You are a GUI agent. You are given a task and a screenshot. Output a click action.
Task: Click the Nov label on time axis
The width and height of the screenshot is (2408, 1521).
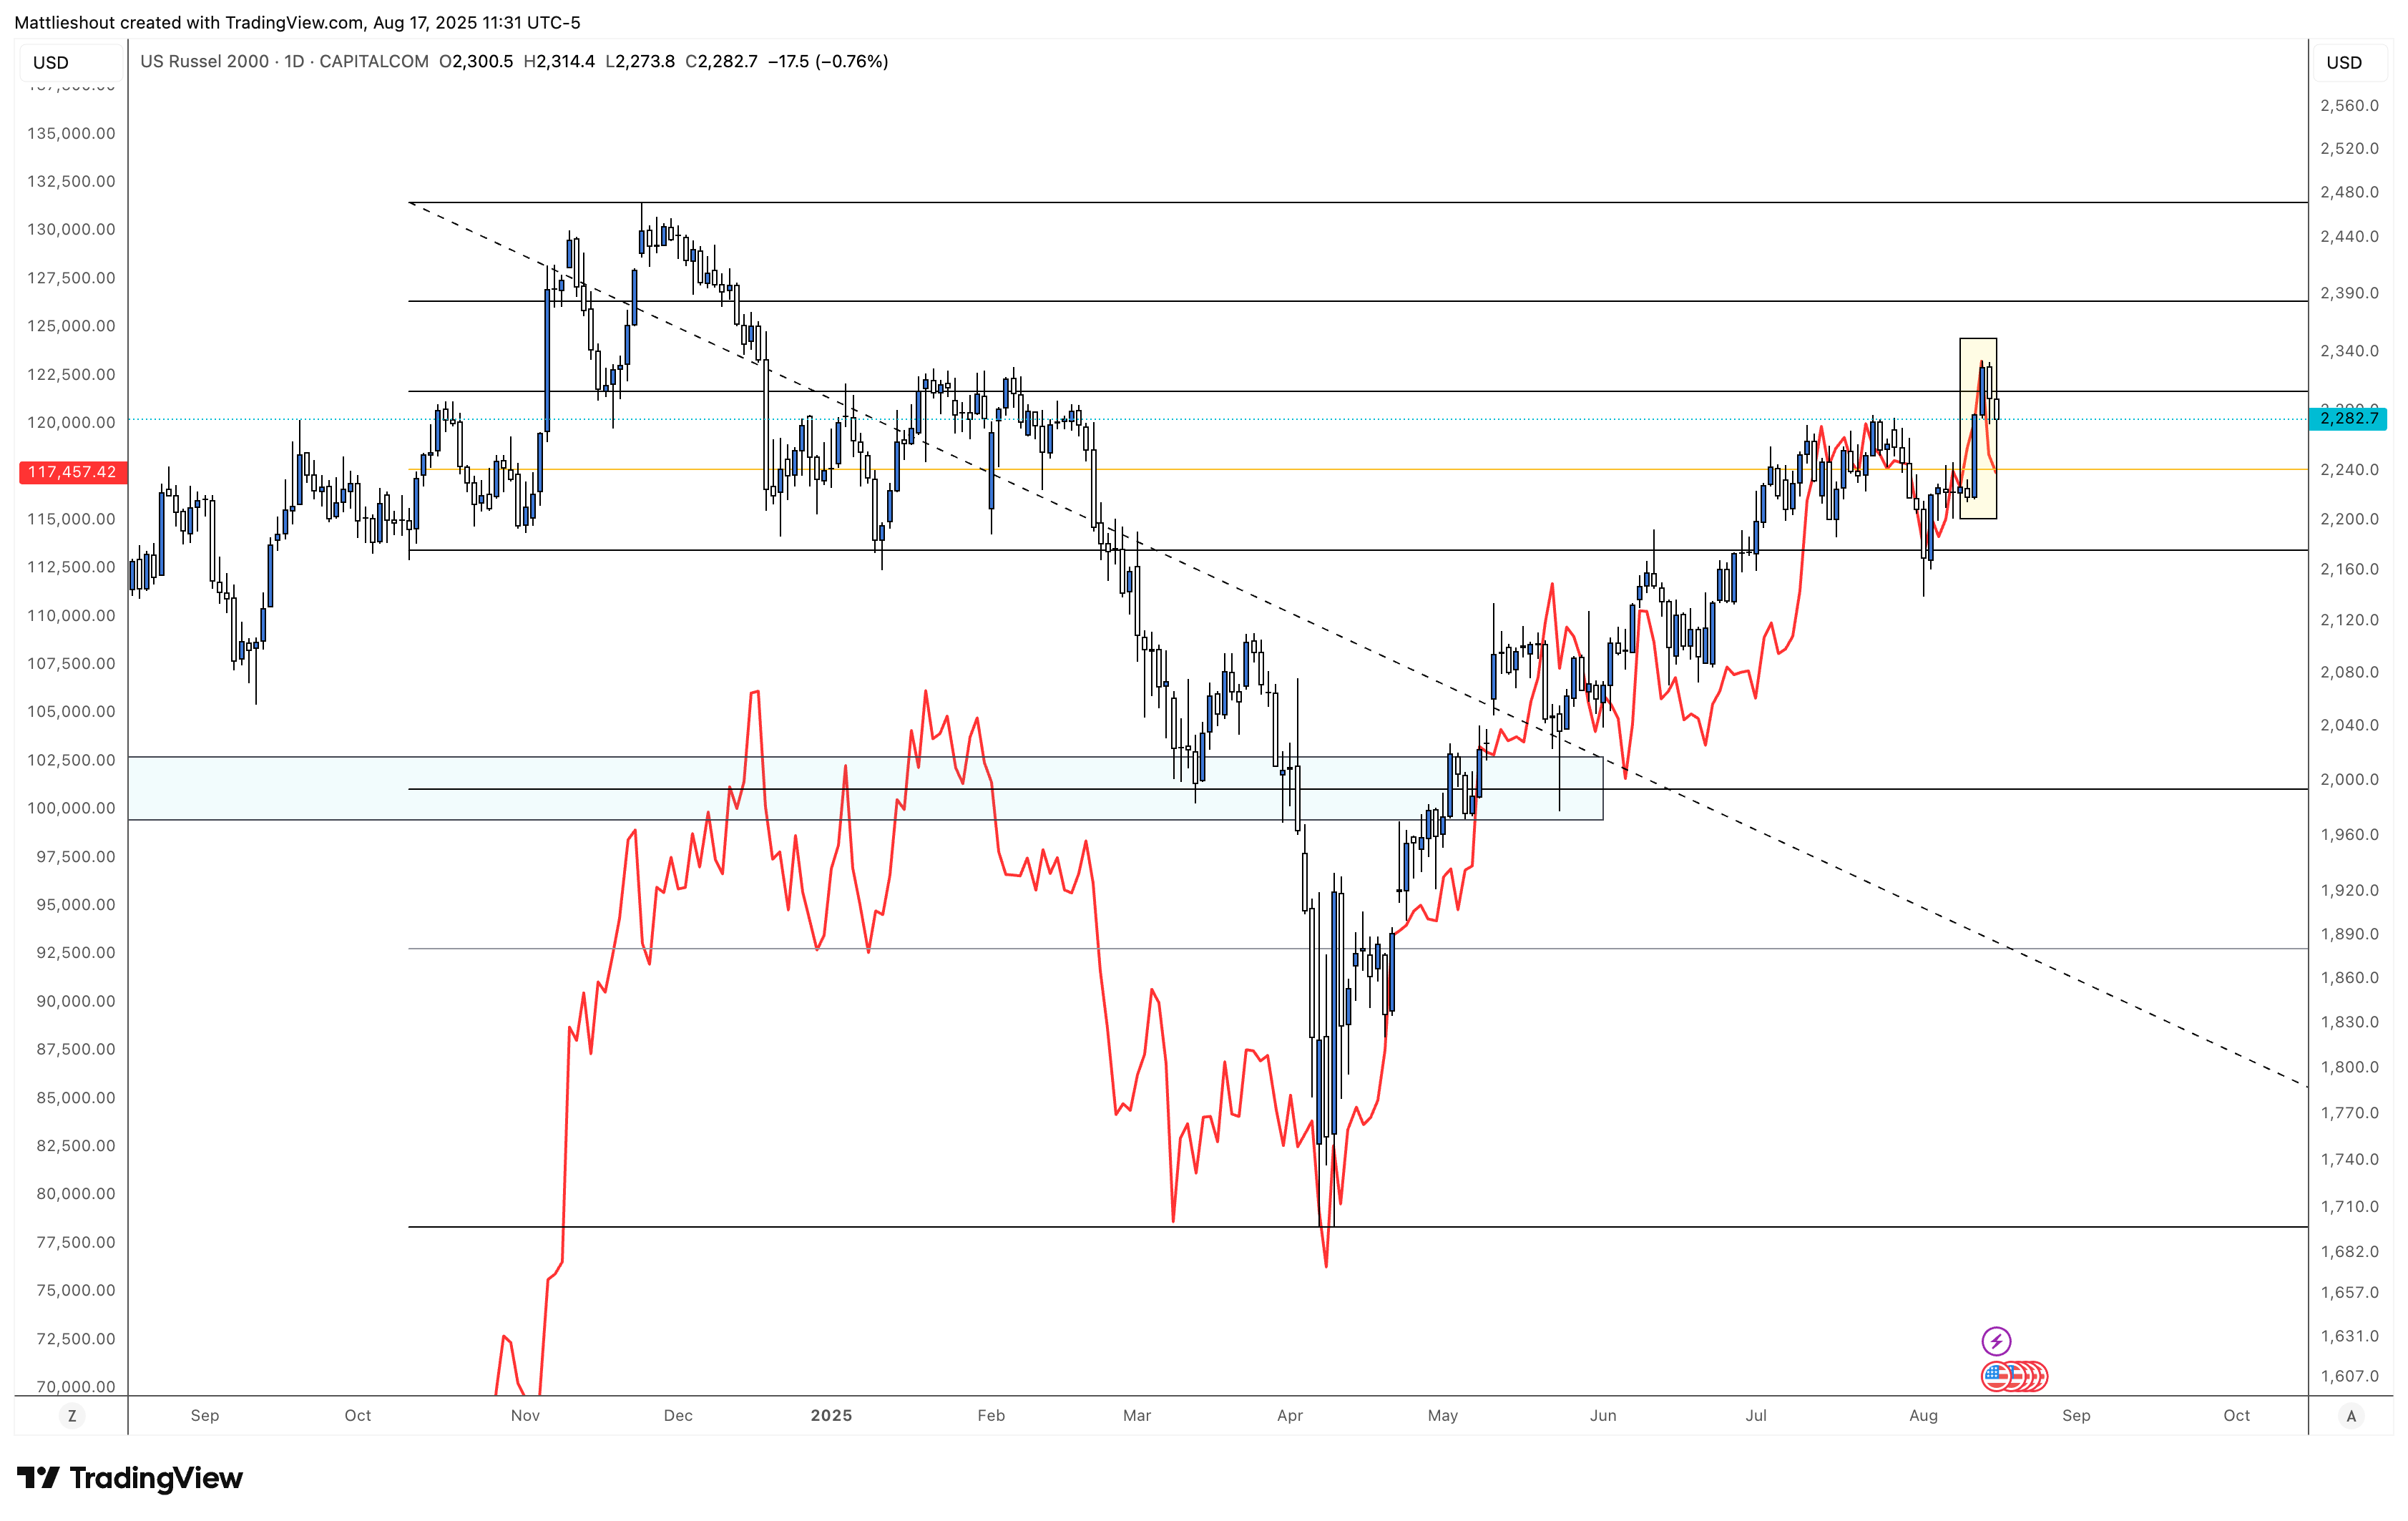point(525,1415)
